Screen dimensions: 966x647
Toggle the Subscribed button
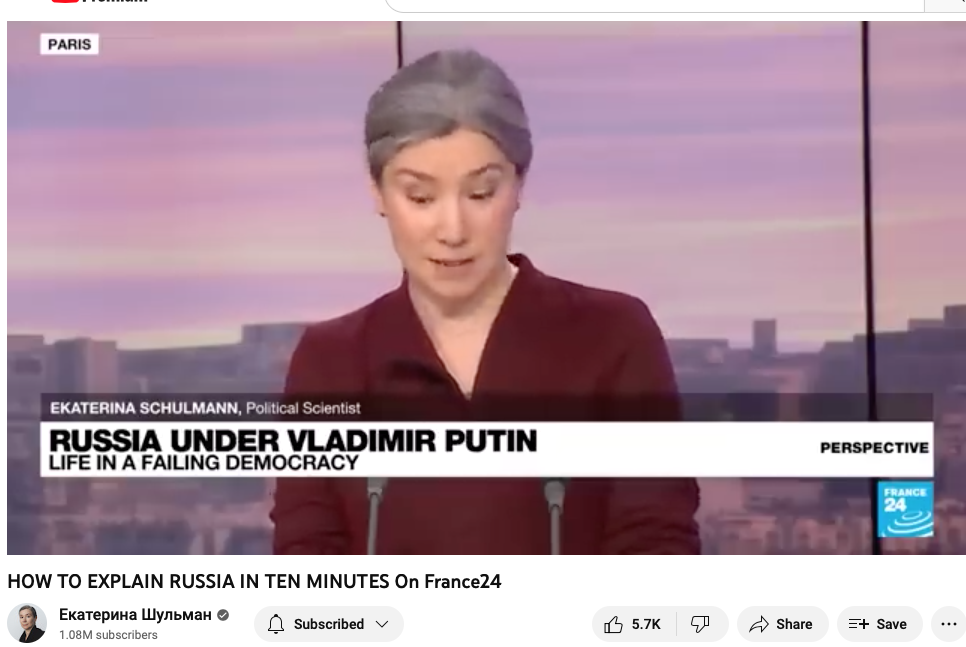(x=329, y=624)
